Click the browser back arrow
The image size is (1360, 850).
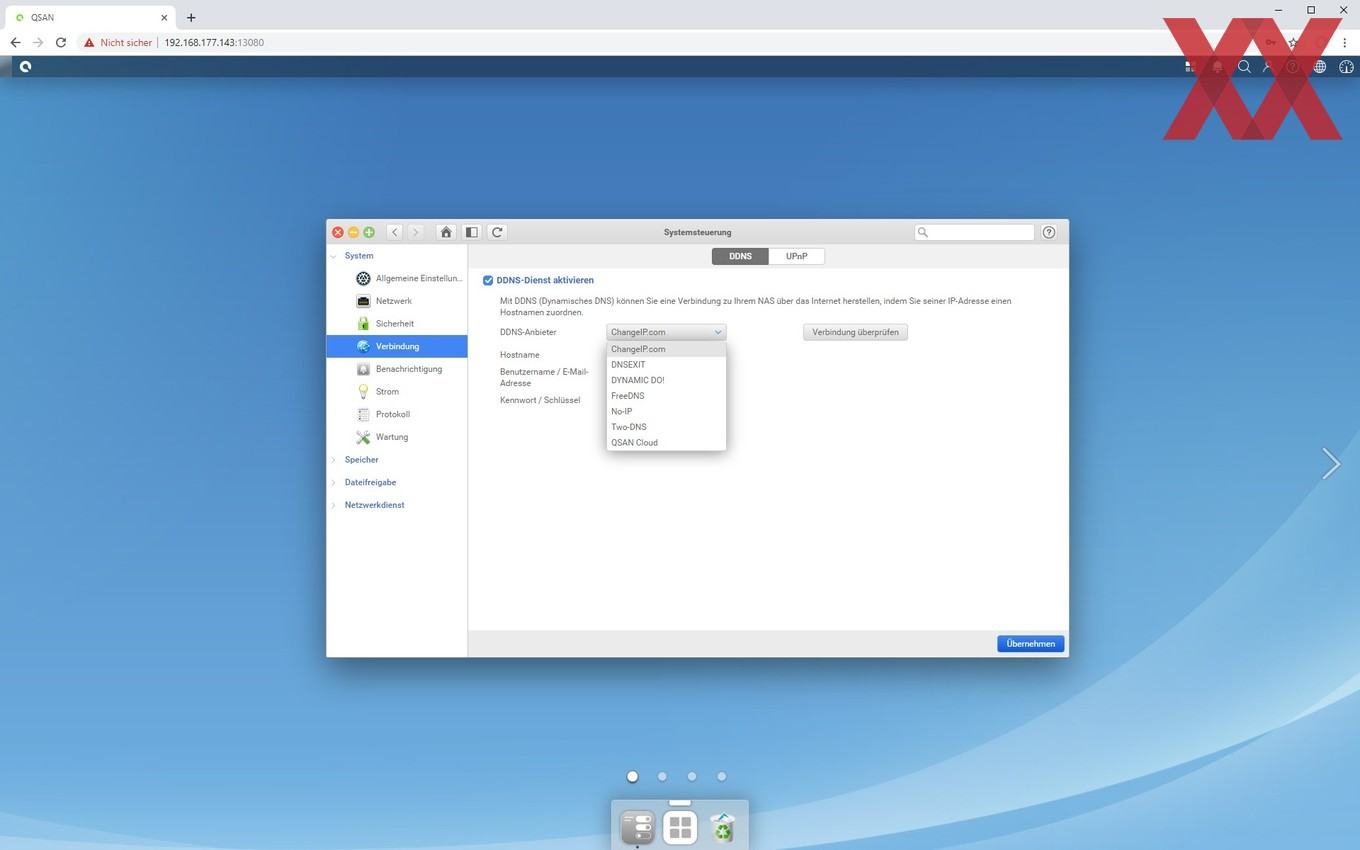point(15,43)
